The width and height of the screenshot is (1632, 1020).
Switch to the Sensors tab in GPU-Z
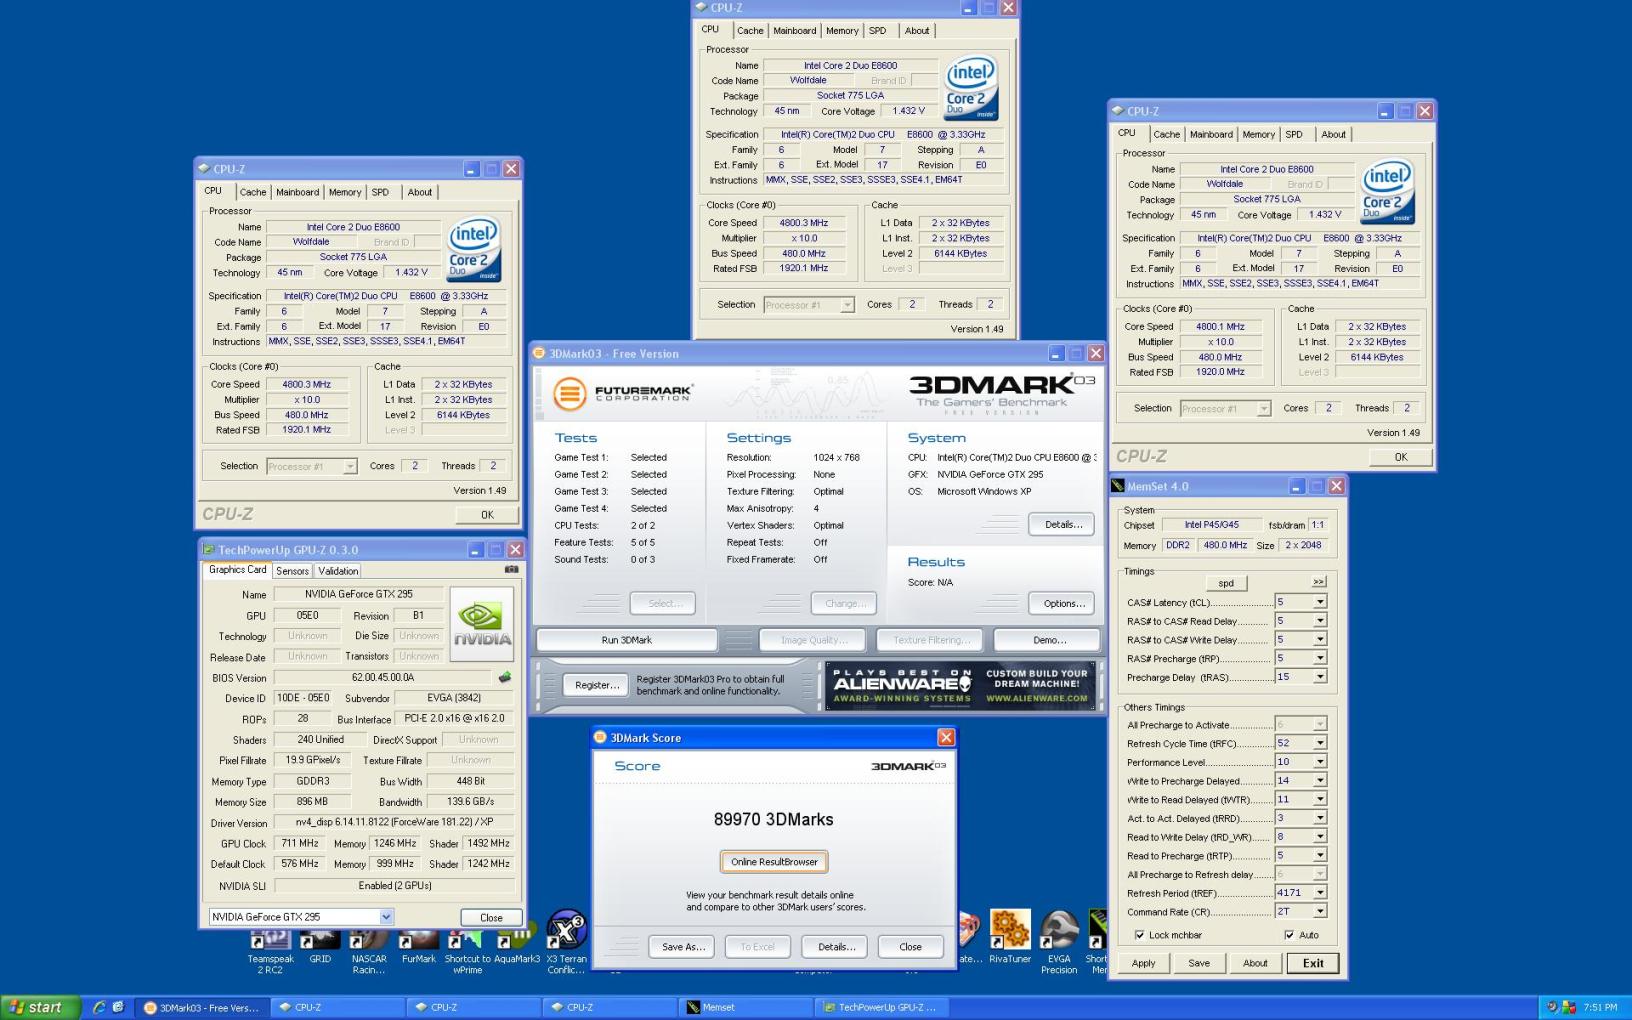292,571
